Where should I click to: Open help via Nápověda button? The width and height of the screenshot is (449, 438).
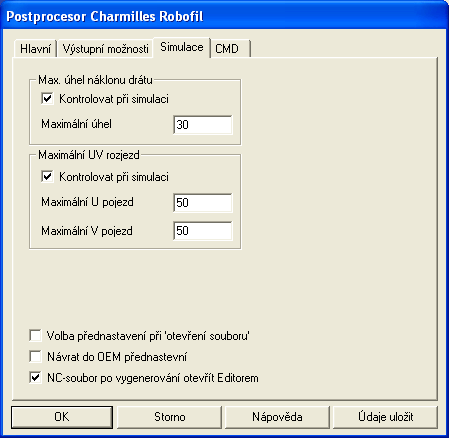click(x=277, y=417)
